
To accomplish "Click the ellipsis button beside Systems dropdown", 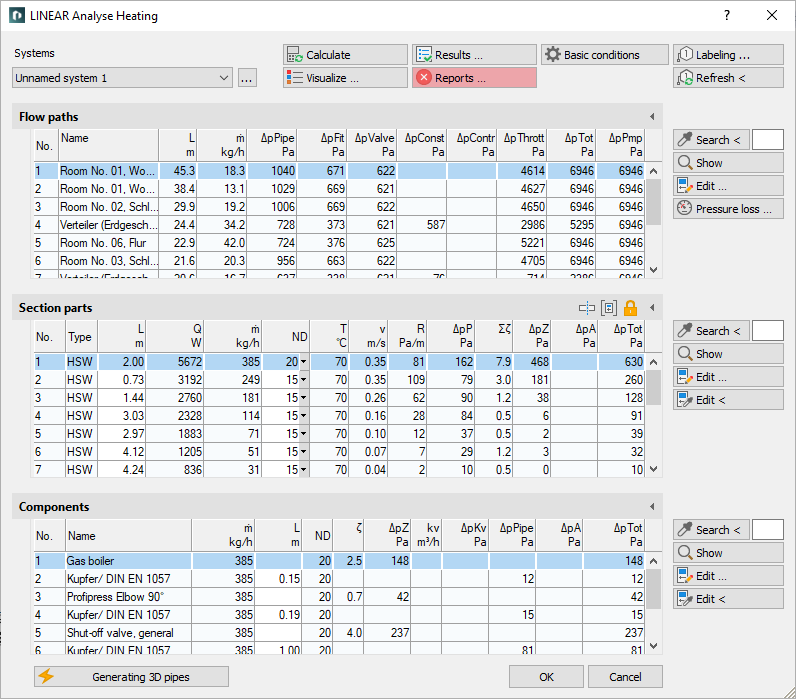I will pyautogui.click(x=247, y=78).
